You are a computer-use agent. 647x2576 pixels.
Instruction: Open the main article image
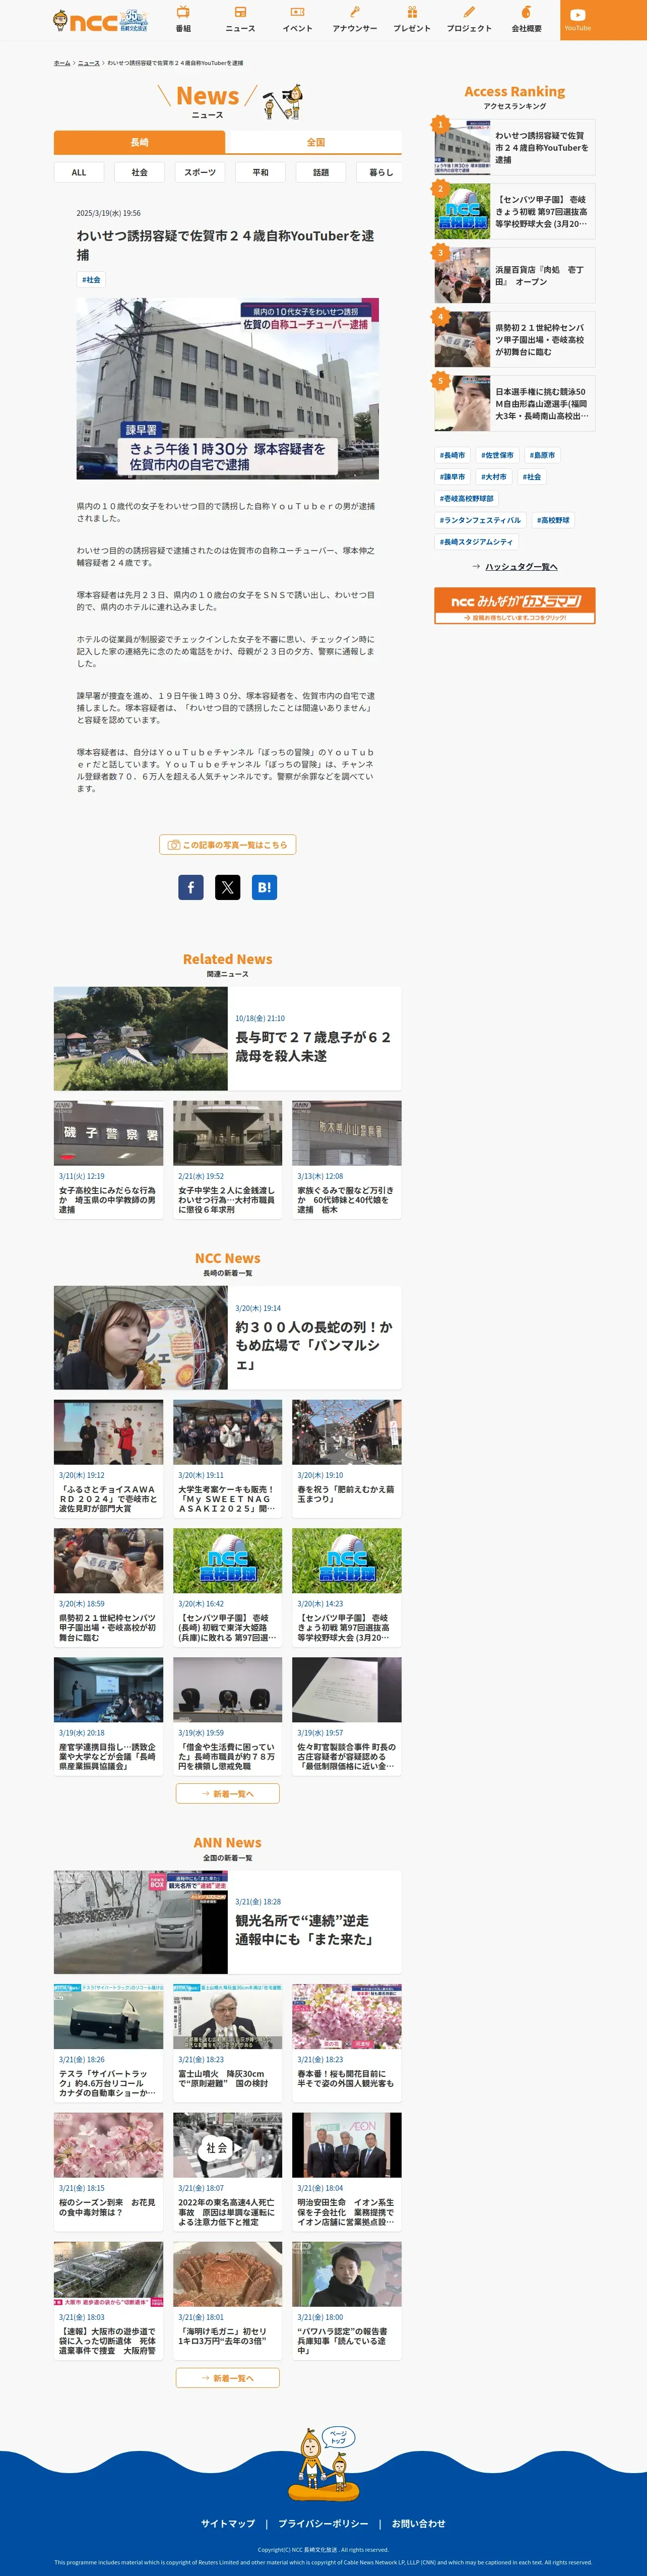pos(228,388)
